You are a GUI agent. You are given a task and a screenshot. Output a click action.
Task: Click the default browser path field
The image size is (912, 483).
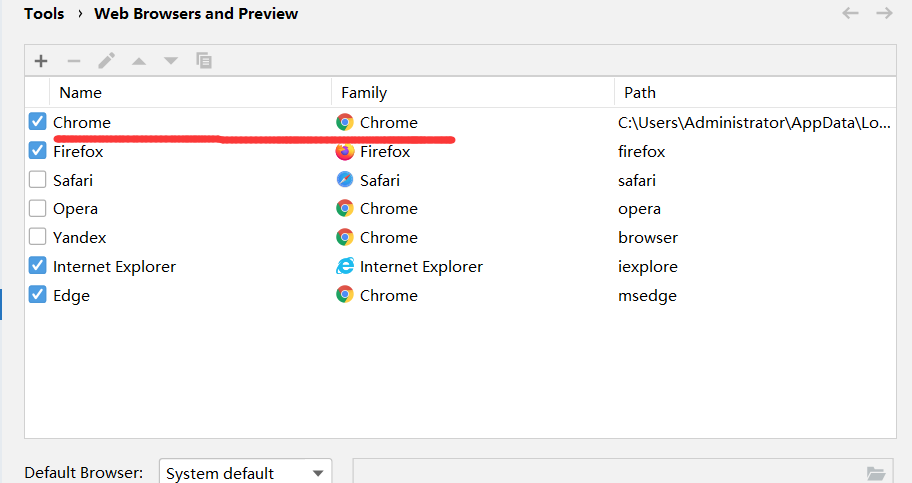tap(623, 473)
